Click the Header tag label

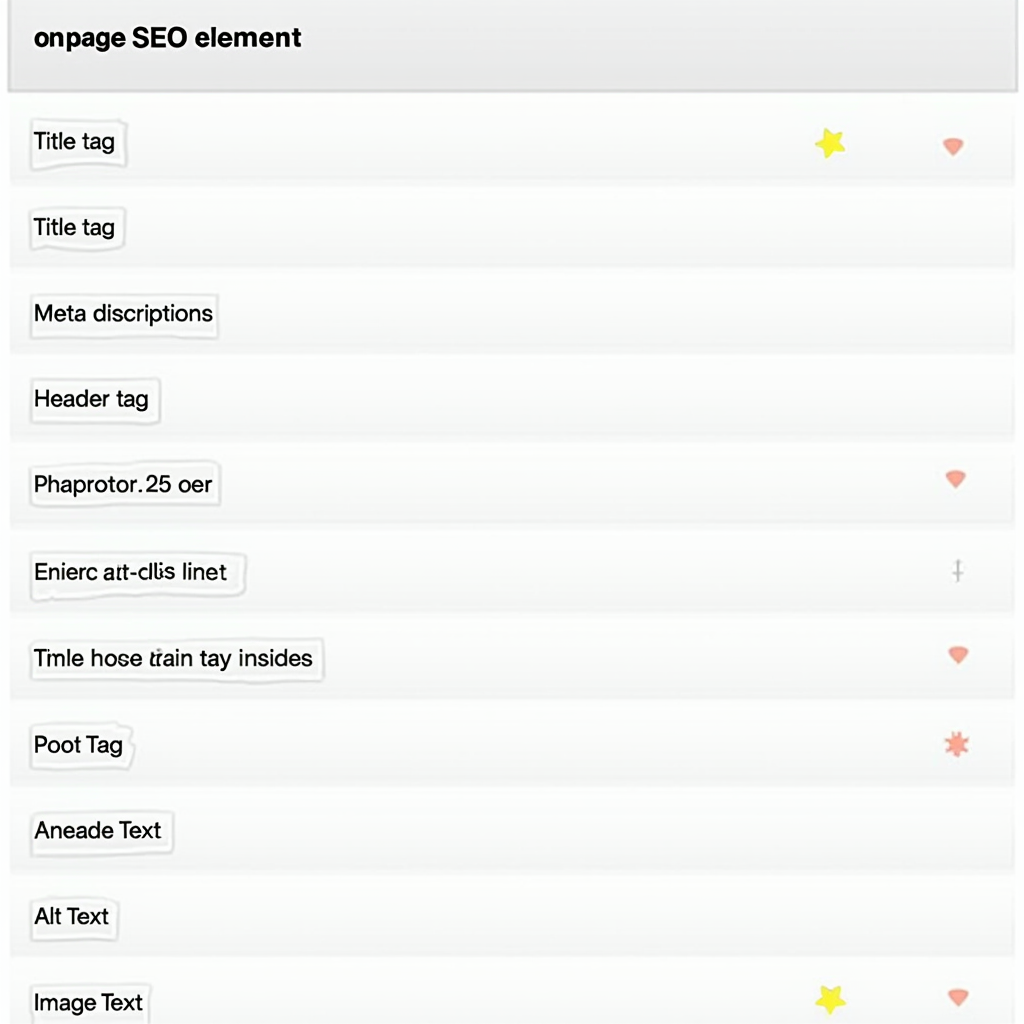pyautogui.click(x=93, y=400)
